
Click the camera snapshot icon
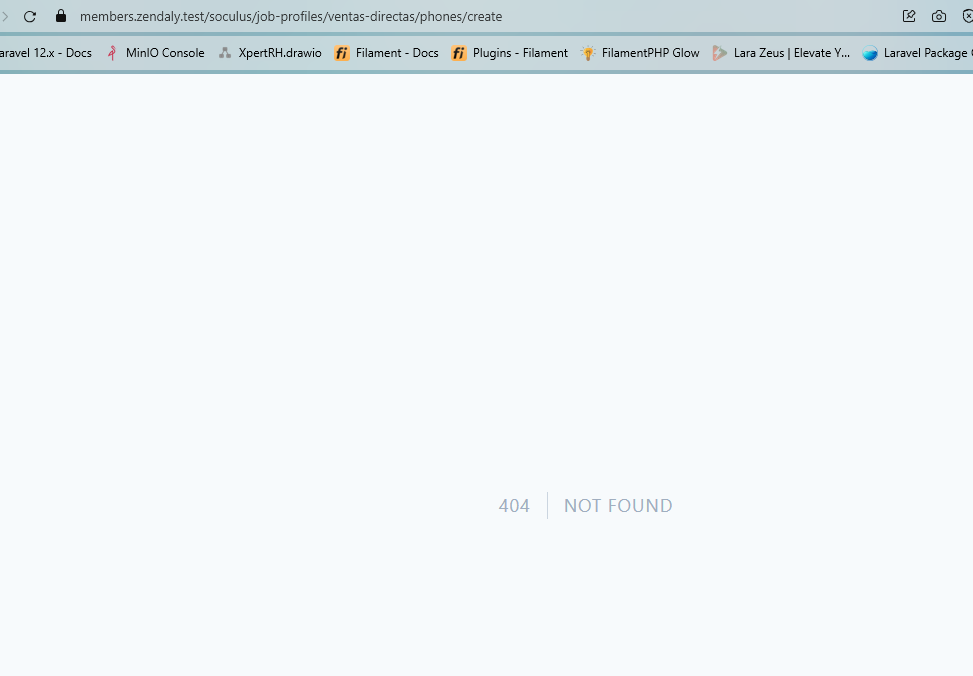click(939, 17)
